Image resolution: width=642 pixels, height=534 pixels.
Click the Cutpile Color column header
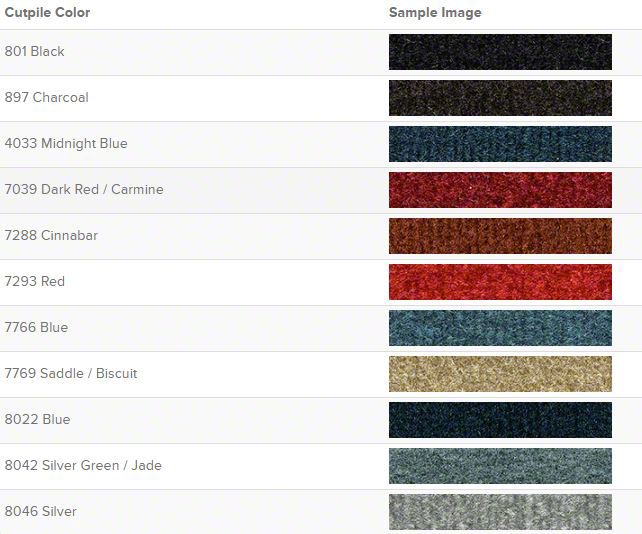(47, 12)
